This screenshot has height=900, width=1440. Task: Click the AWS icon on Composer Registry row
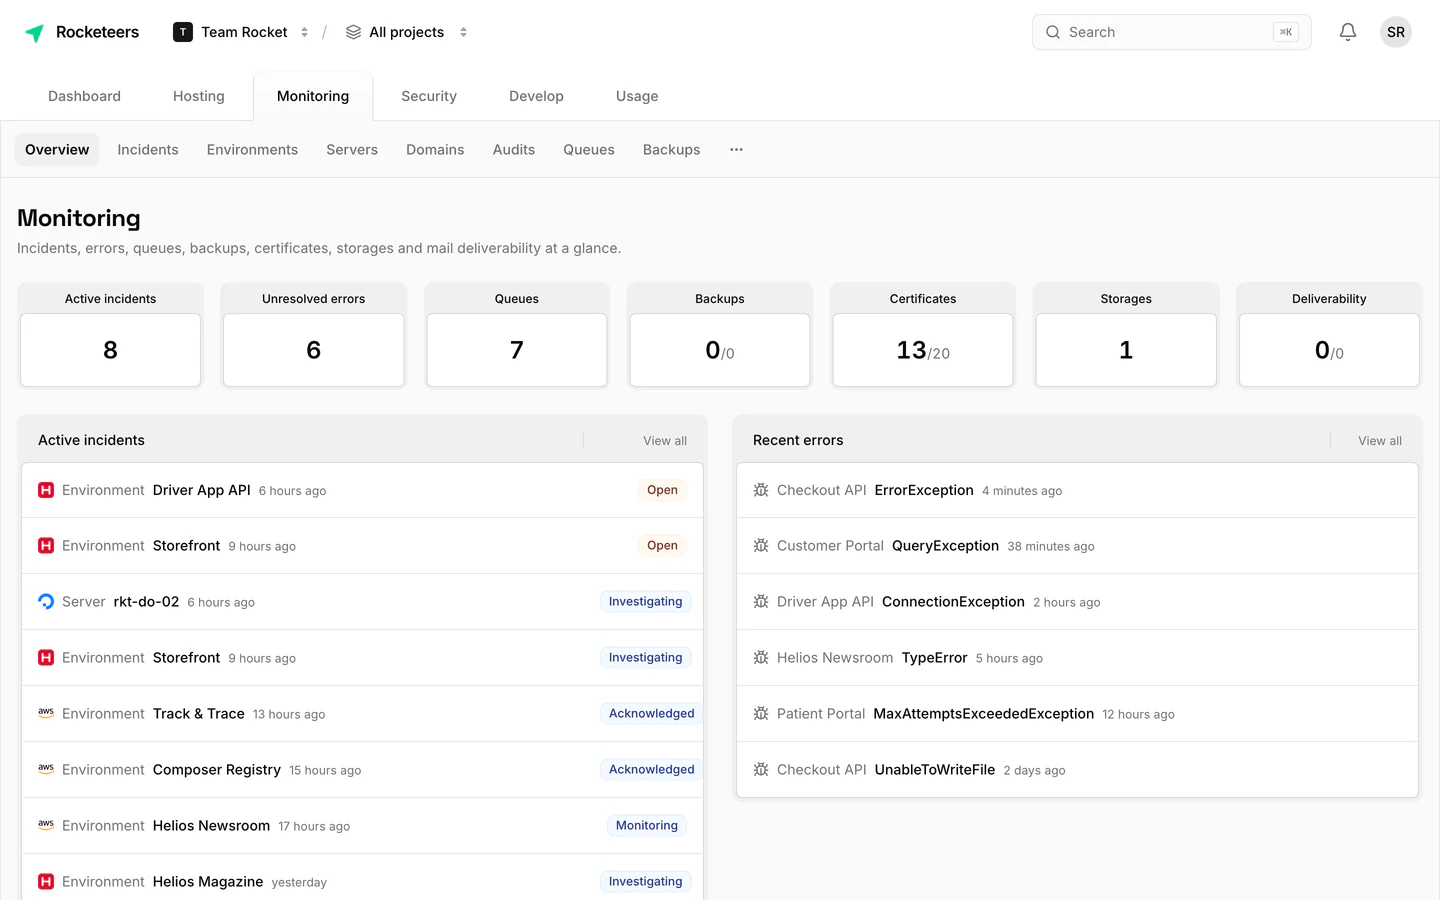coord(46,770)
